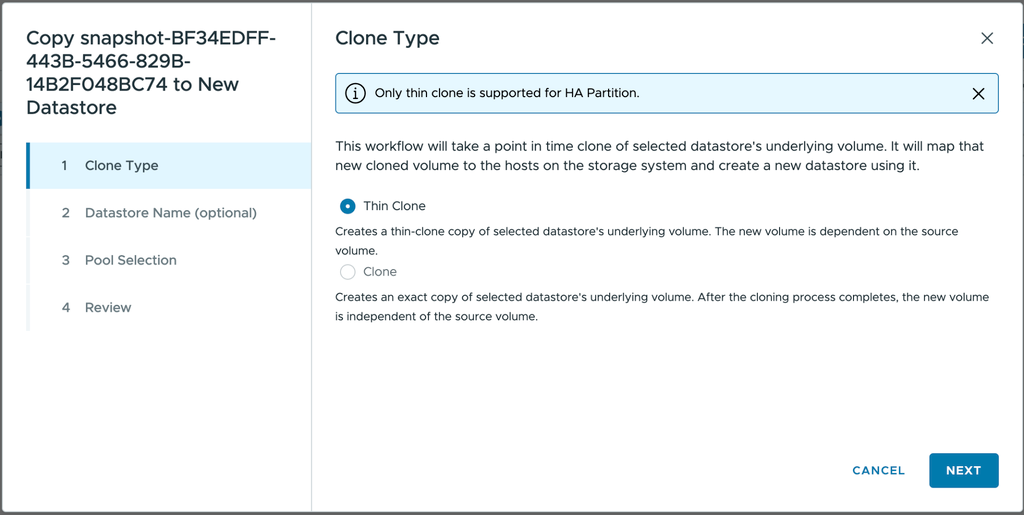Click the exact copy description under Clone
The image size is (1024, 515).
(x=662, y=307)
